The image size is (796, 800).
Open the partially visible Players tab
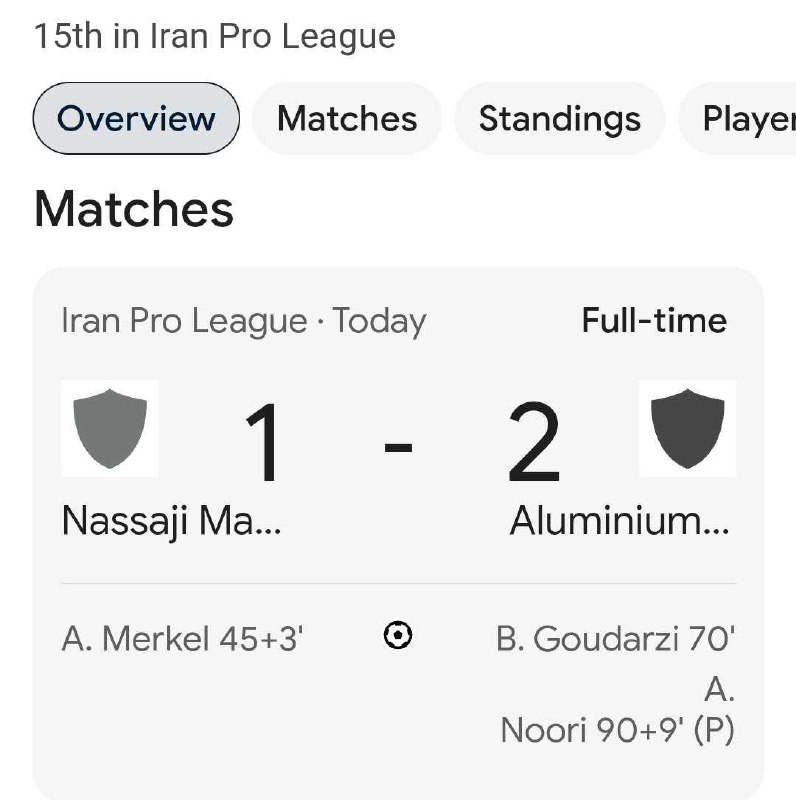pyautogui.click(x=737, y=118)
